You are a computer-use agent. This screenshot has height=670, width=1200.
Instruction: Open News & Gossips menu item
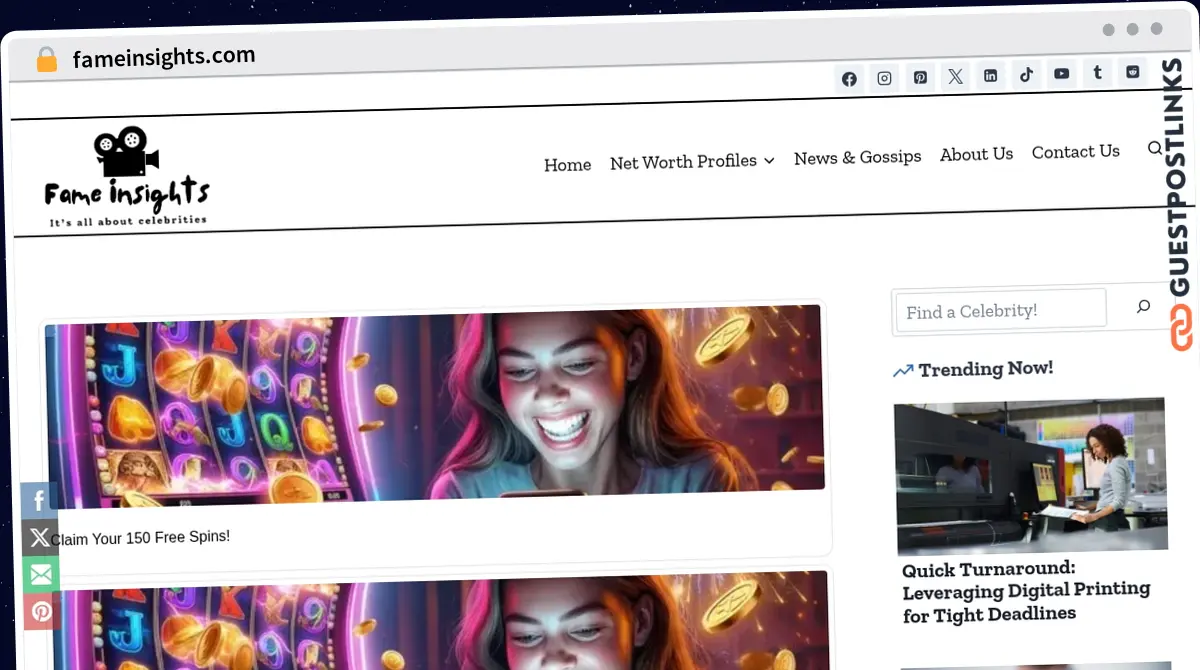point(857,157)
